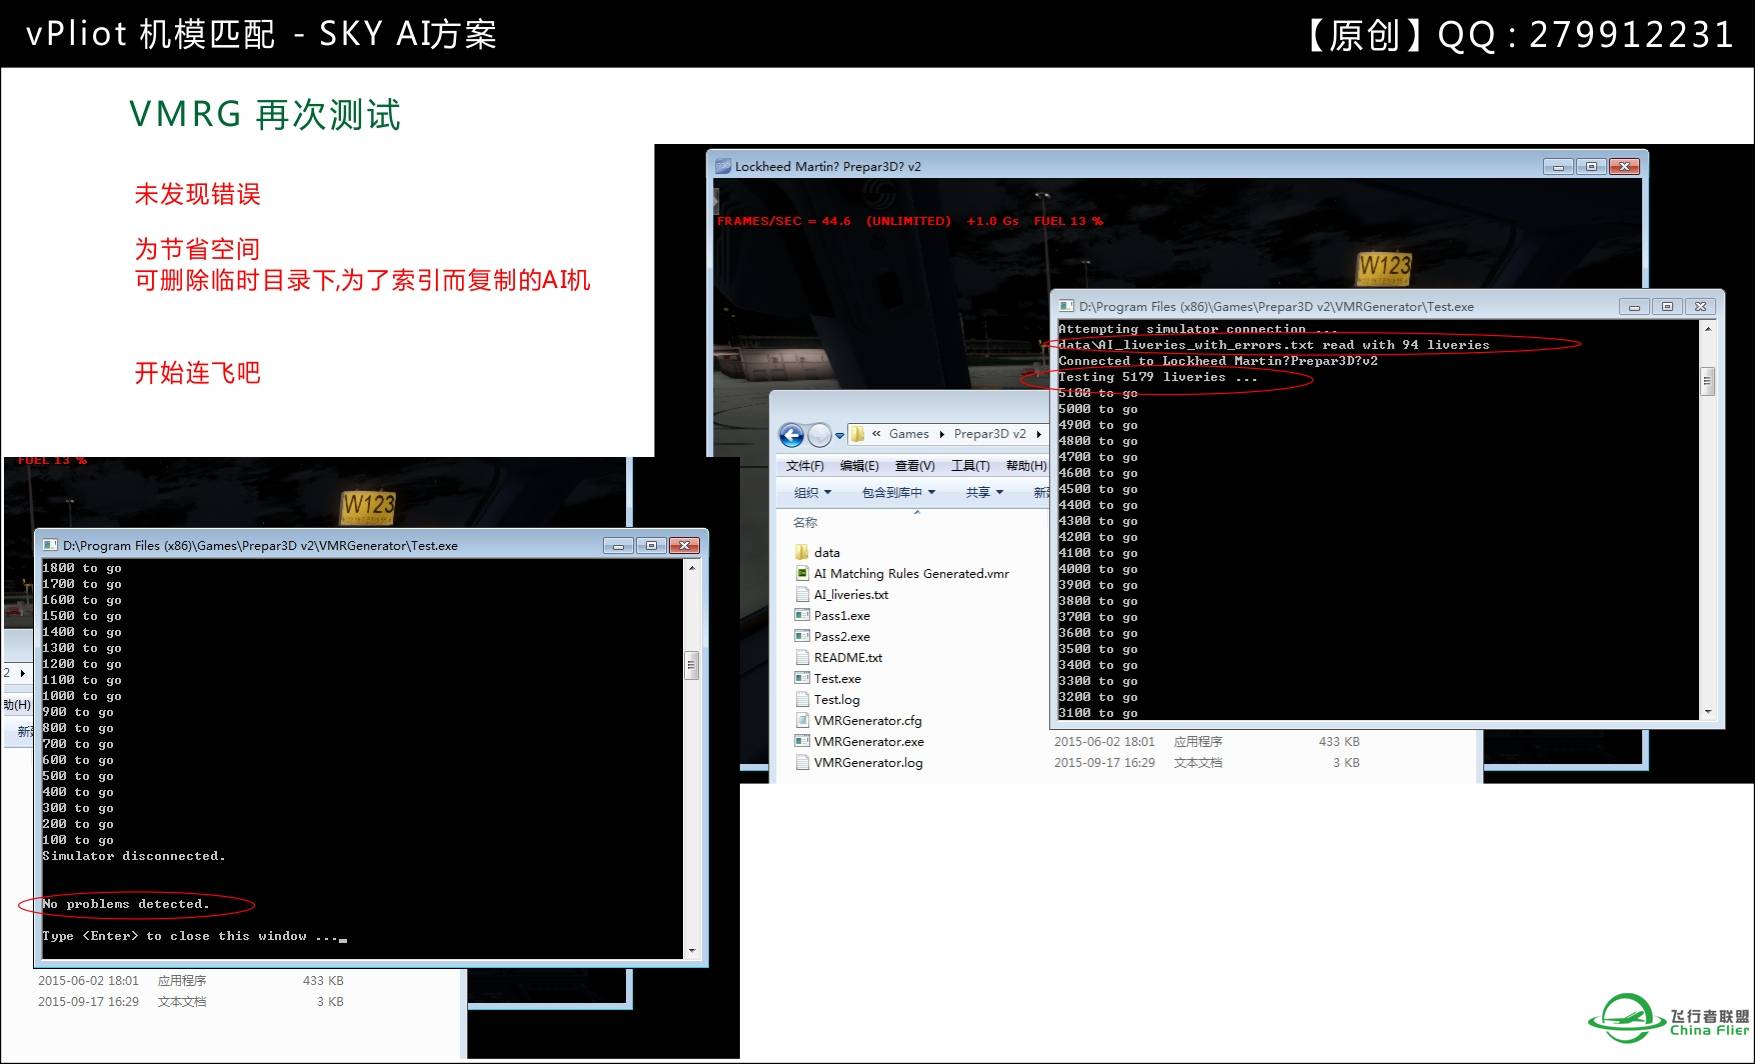Select the AI_liveries.txt file
1755x1064 pixels.
coord(842,594)
